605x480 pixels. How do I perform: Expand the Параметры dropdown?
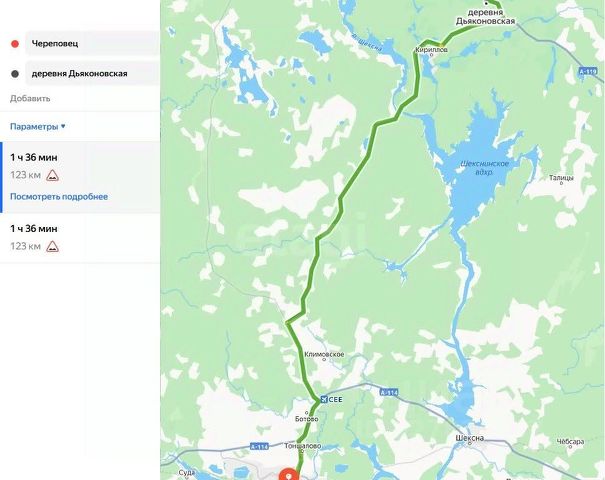[x=37, y=127]
